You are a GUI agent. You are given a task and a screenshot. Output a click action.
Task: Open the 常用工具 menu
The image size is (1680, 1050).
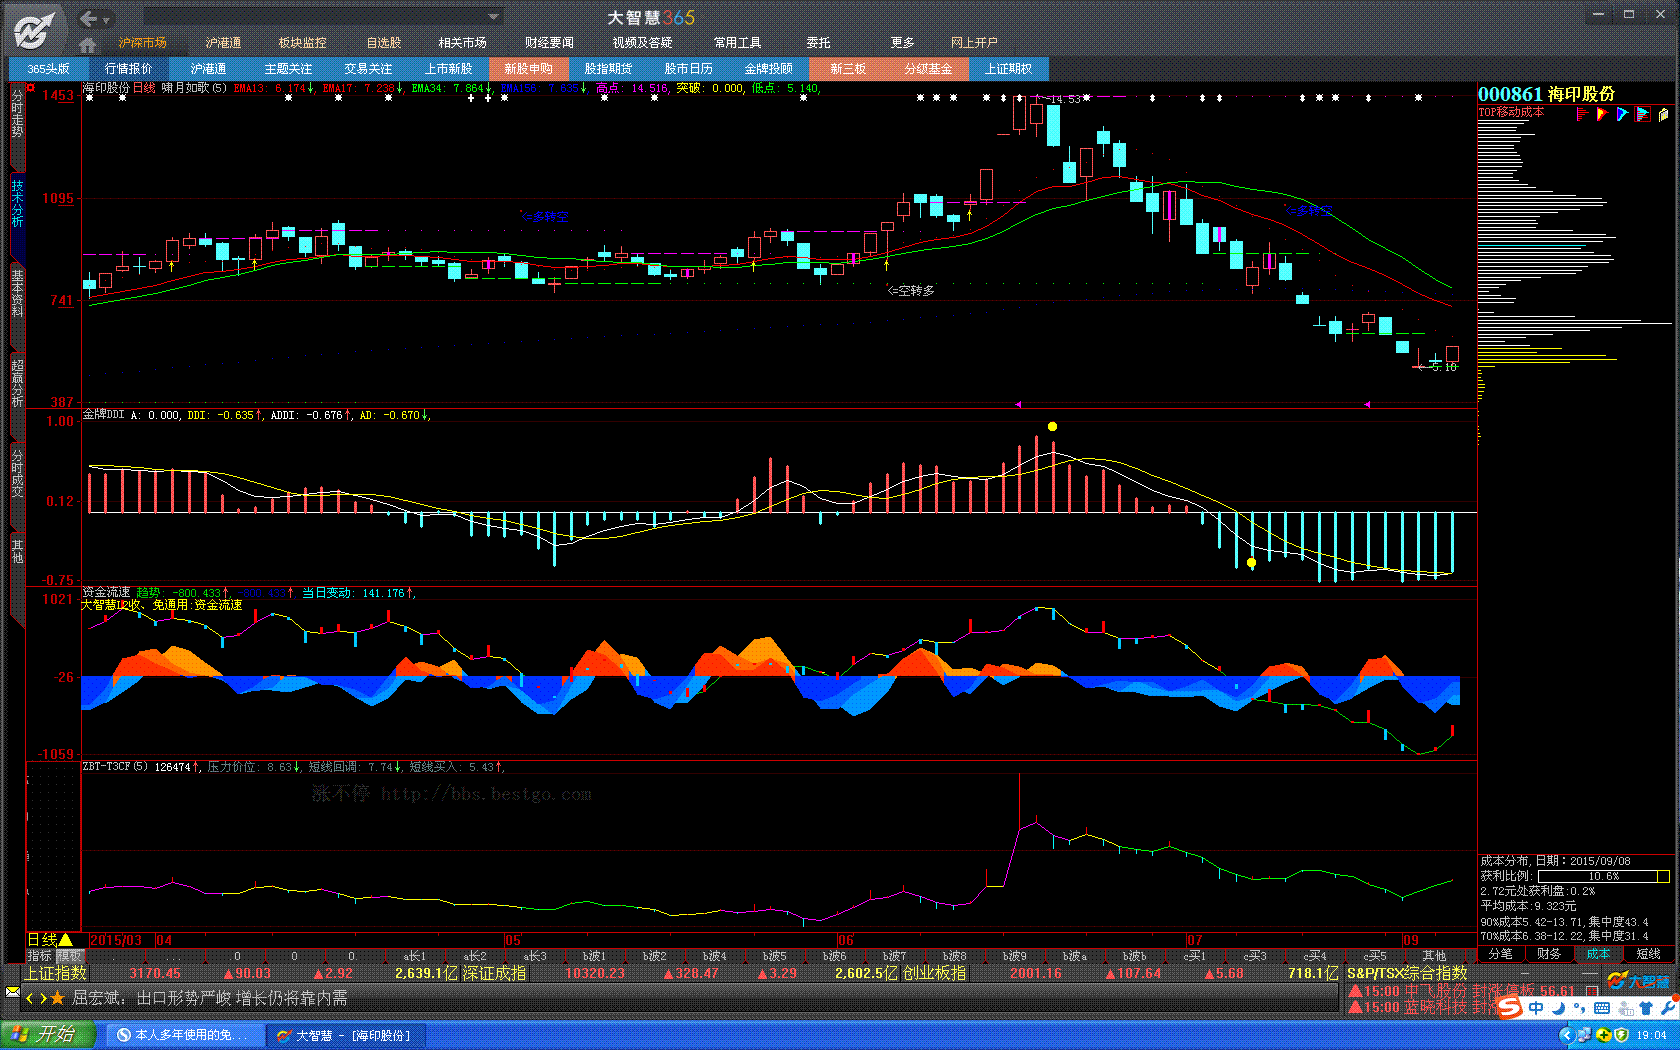(x=737, y=43)
